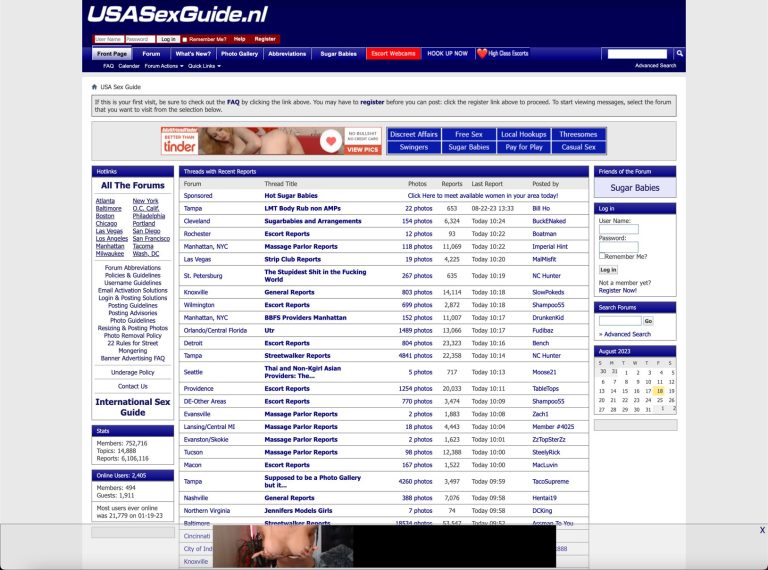Click the Calendar link in the sub navbar
768x570 pixels.
click(129, 66)
